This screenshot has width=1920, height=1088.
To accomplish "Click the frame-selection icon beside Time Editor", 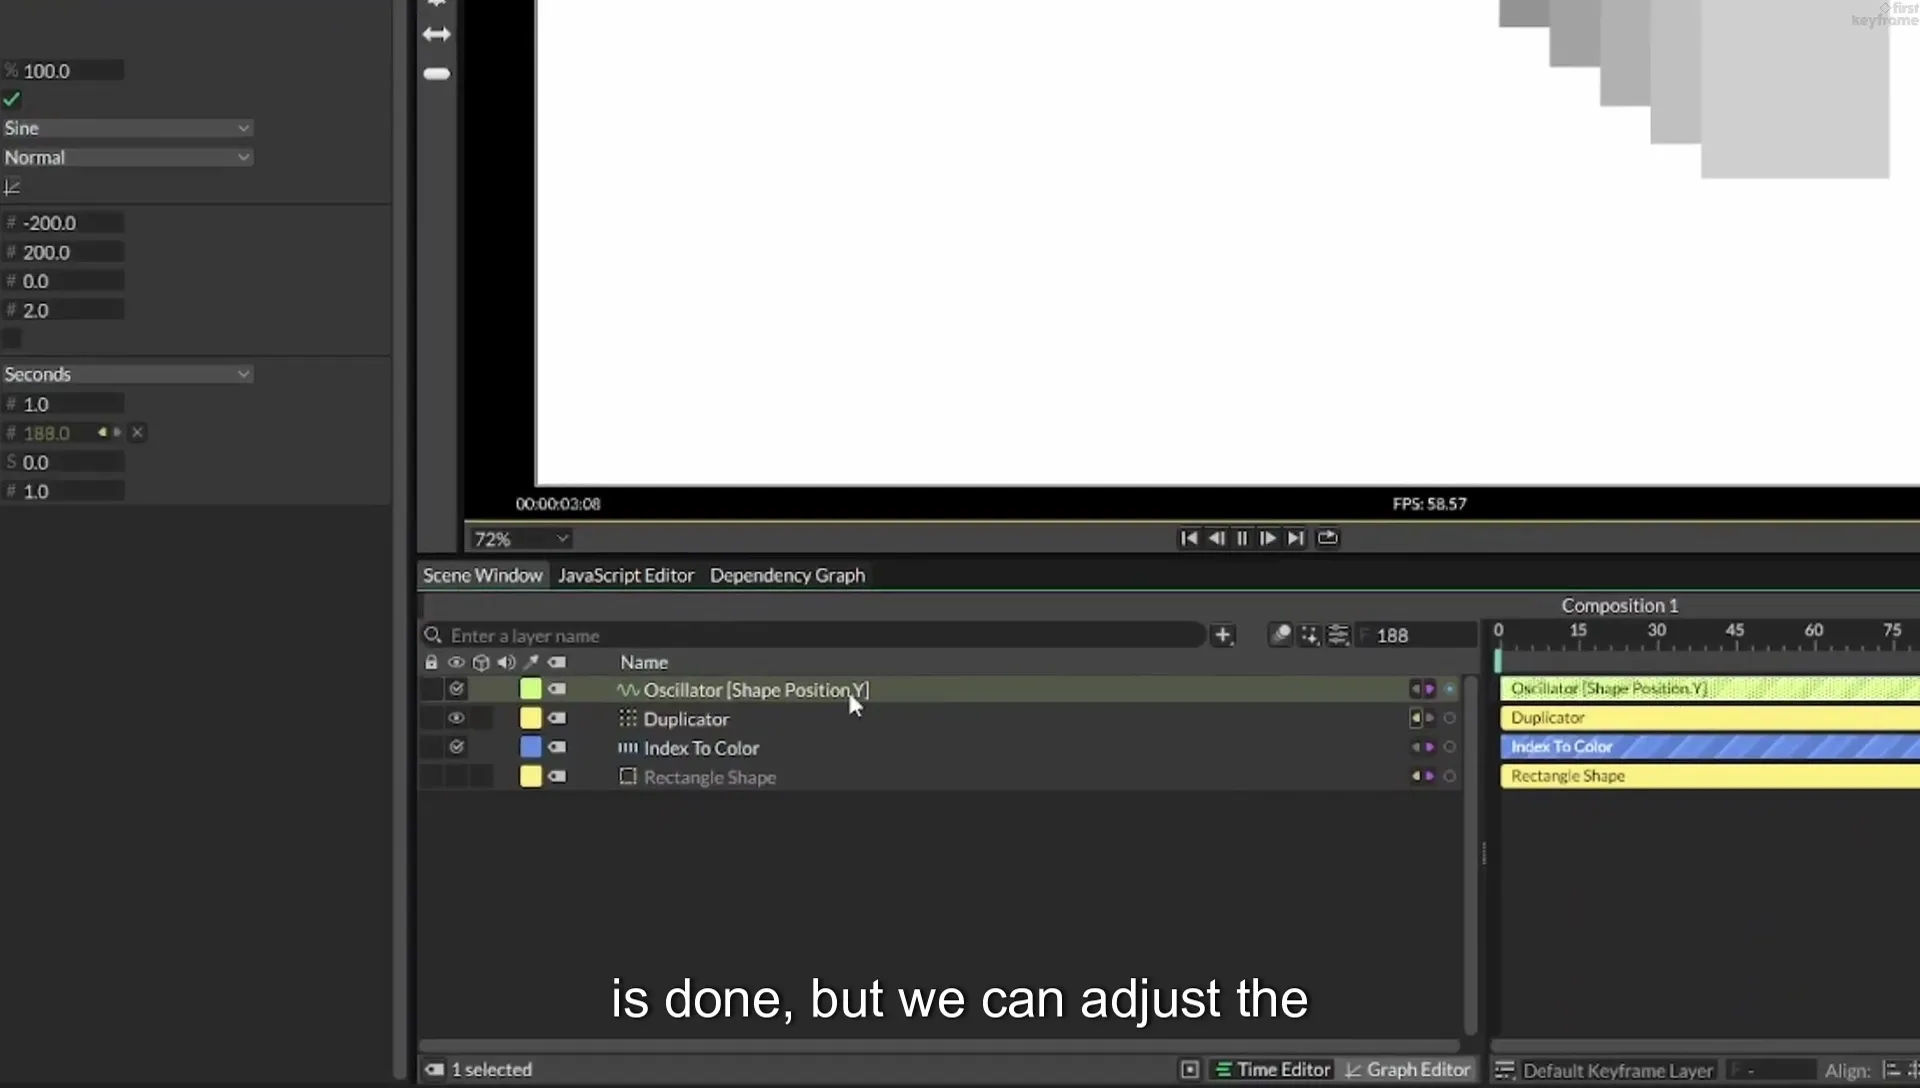I will [1190, 1070].
